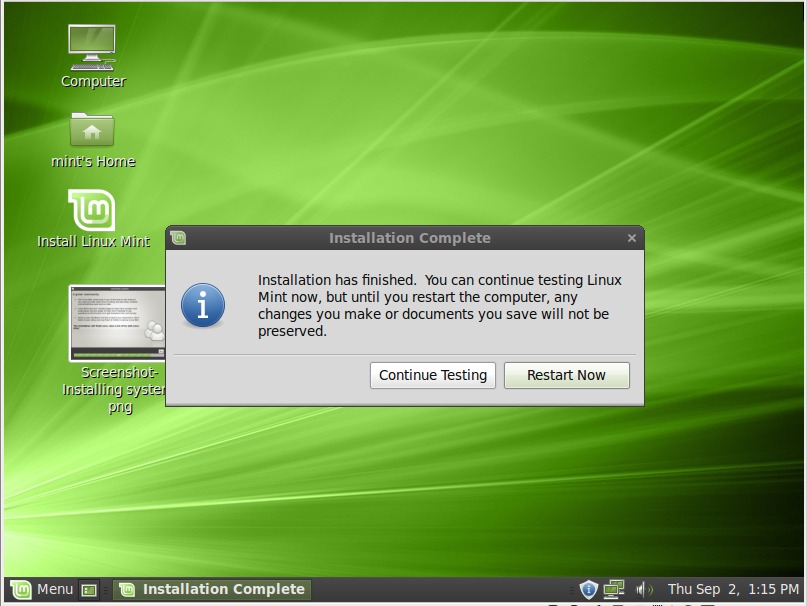Image resolution: width=807 pixels, height=606 pixels.
Task: Click Restart Now button
Action: pyautogui.click(x=566, y=375)
